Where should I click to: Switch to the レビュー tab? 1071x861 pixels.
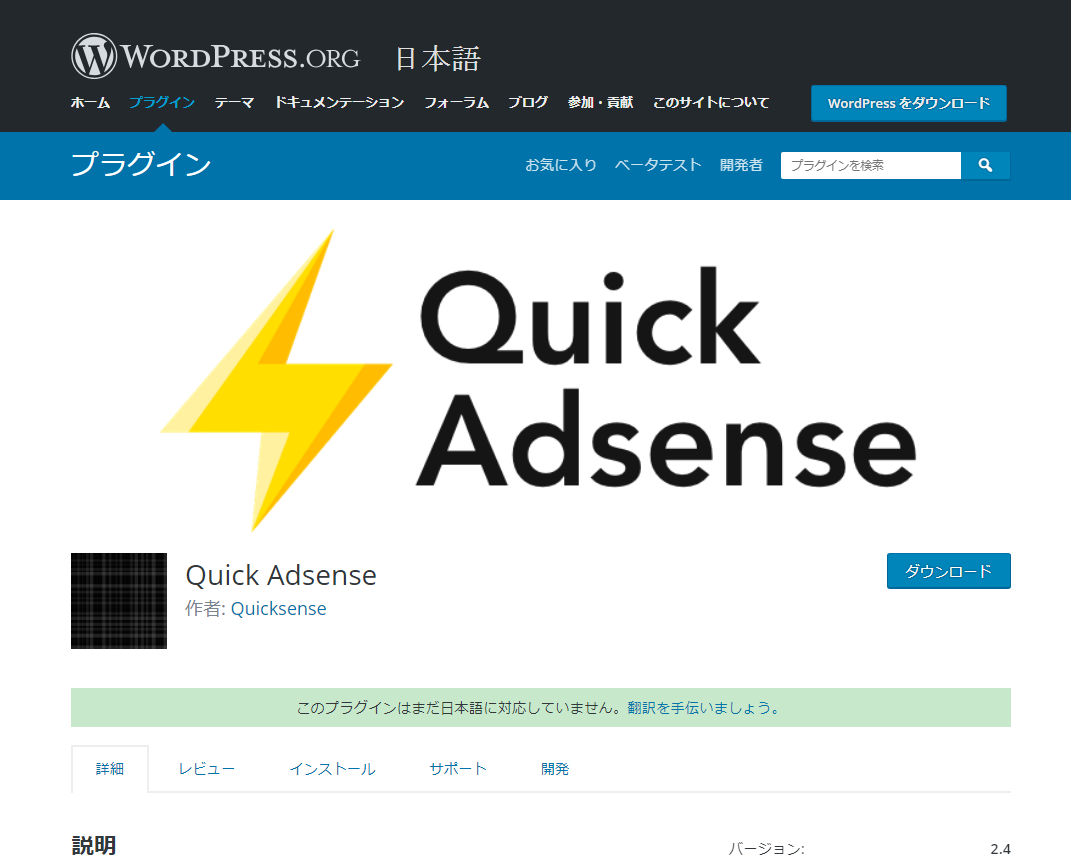(207, 769)
